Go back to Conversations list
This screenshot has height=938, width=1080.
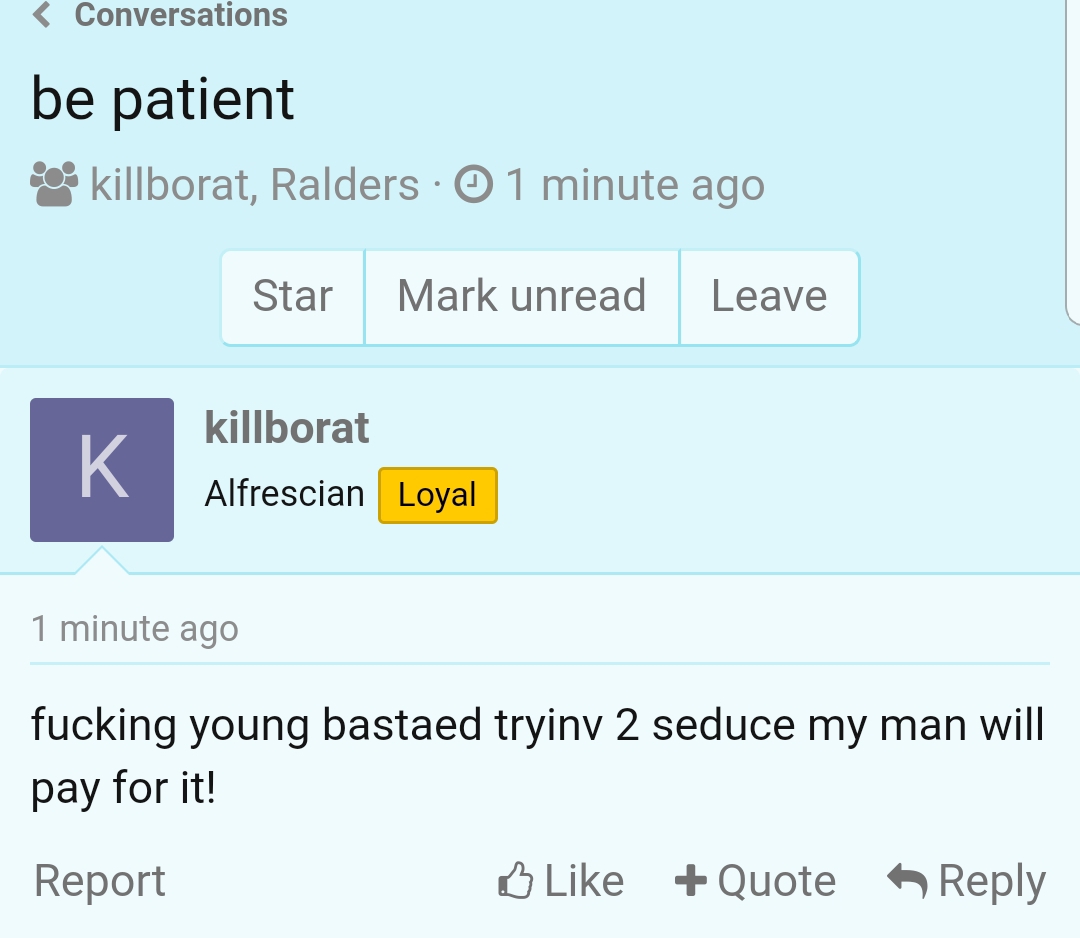pos(180,15)
